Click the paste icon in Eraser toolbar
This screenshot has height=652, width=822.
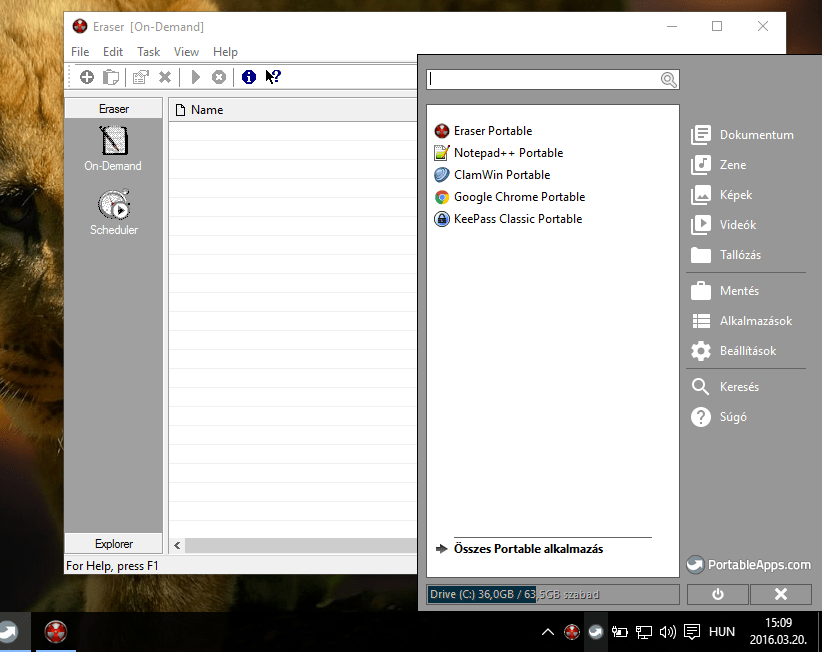111,77
